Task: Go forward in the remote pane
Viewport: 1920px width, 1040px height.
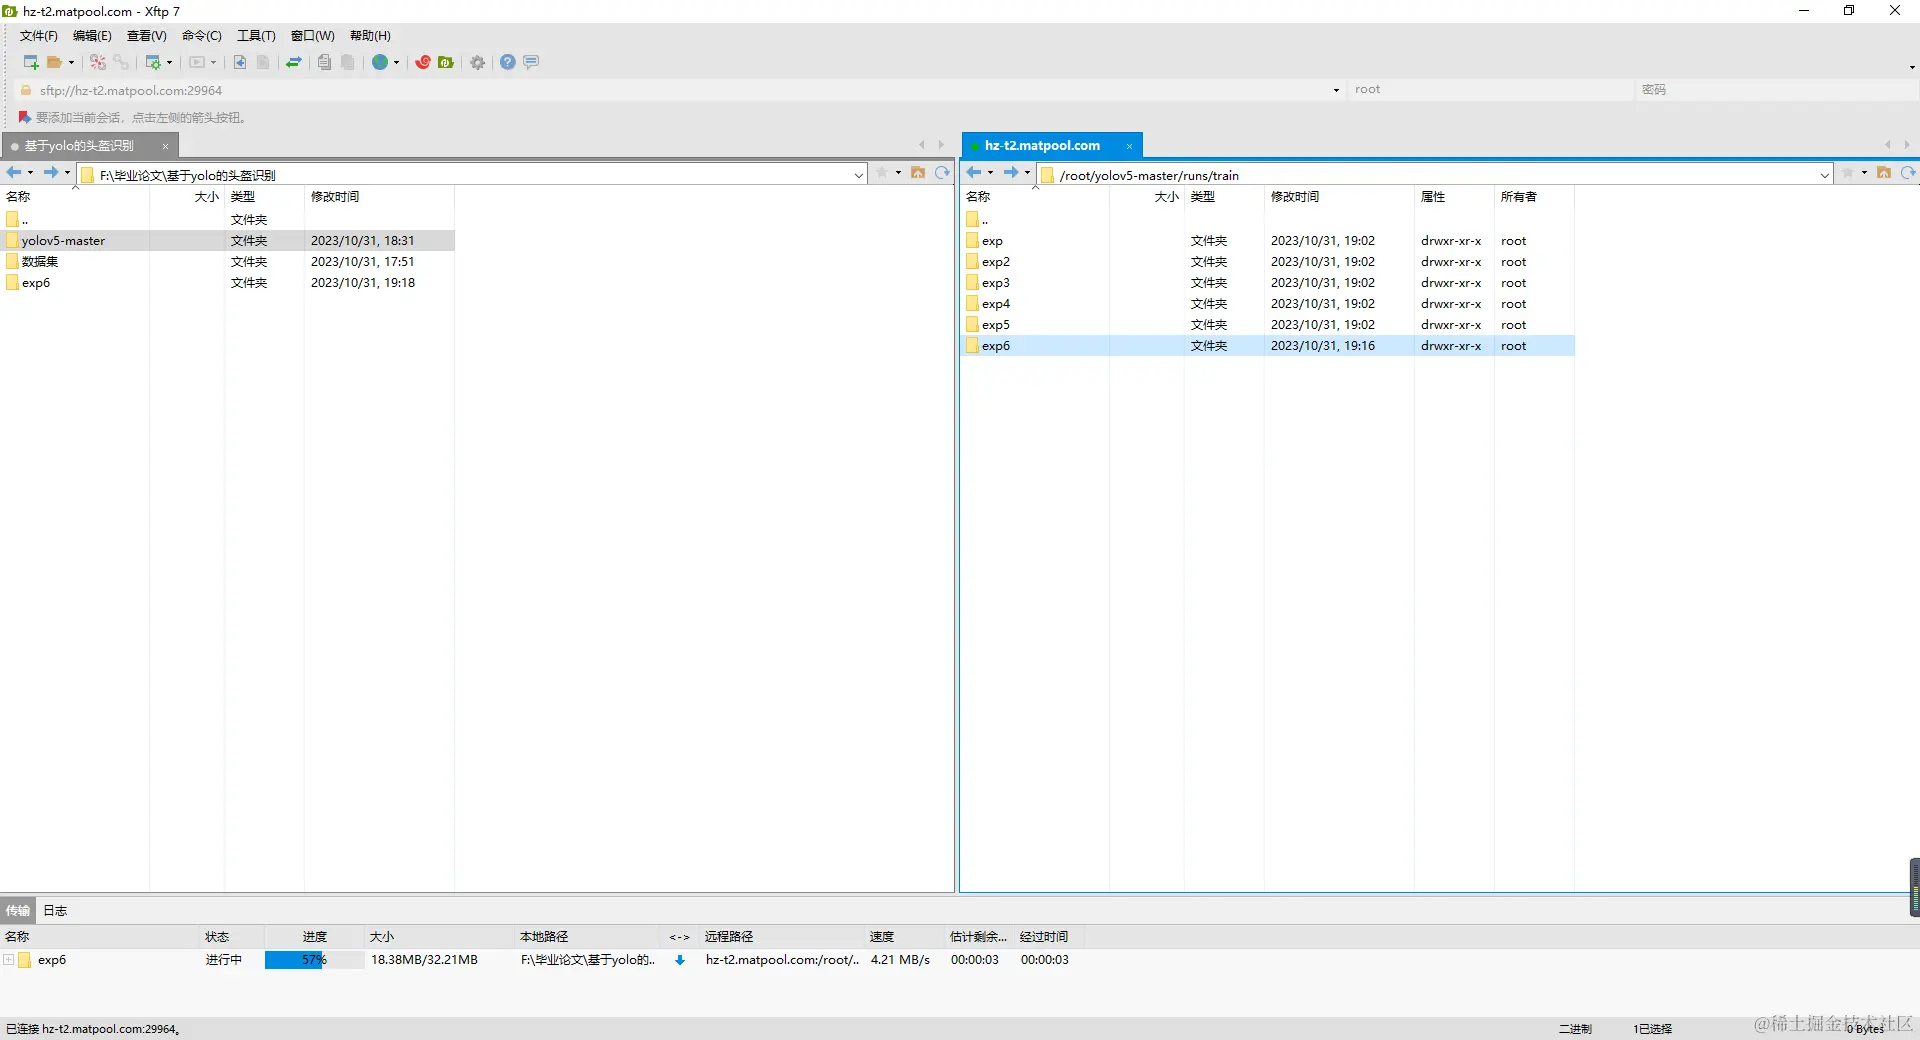Action: [1011, 173]
